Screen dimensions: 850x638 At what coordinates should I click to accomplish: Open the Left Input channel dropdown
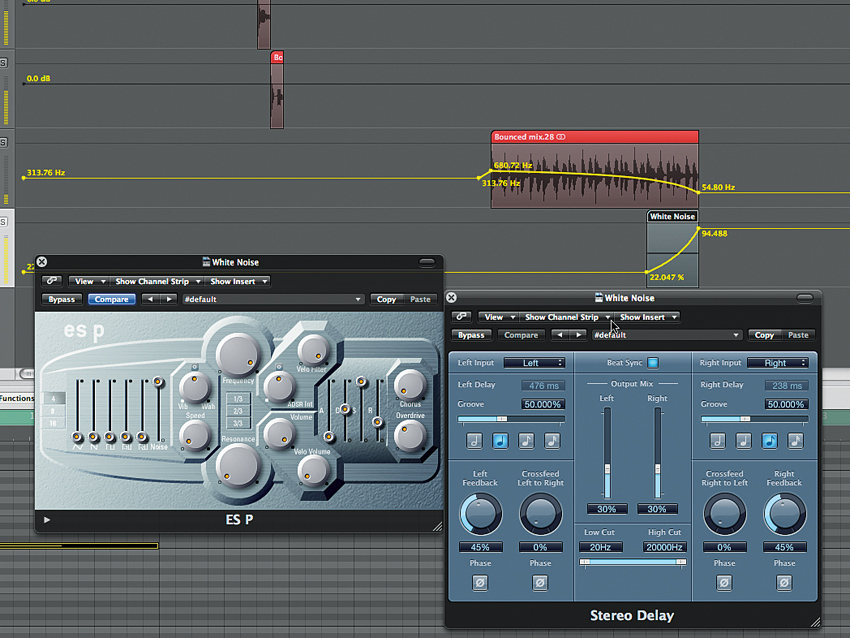[x=534, y=363]
